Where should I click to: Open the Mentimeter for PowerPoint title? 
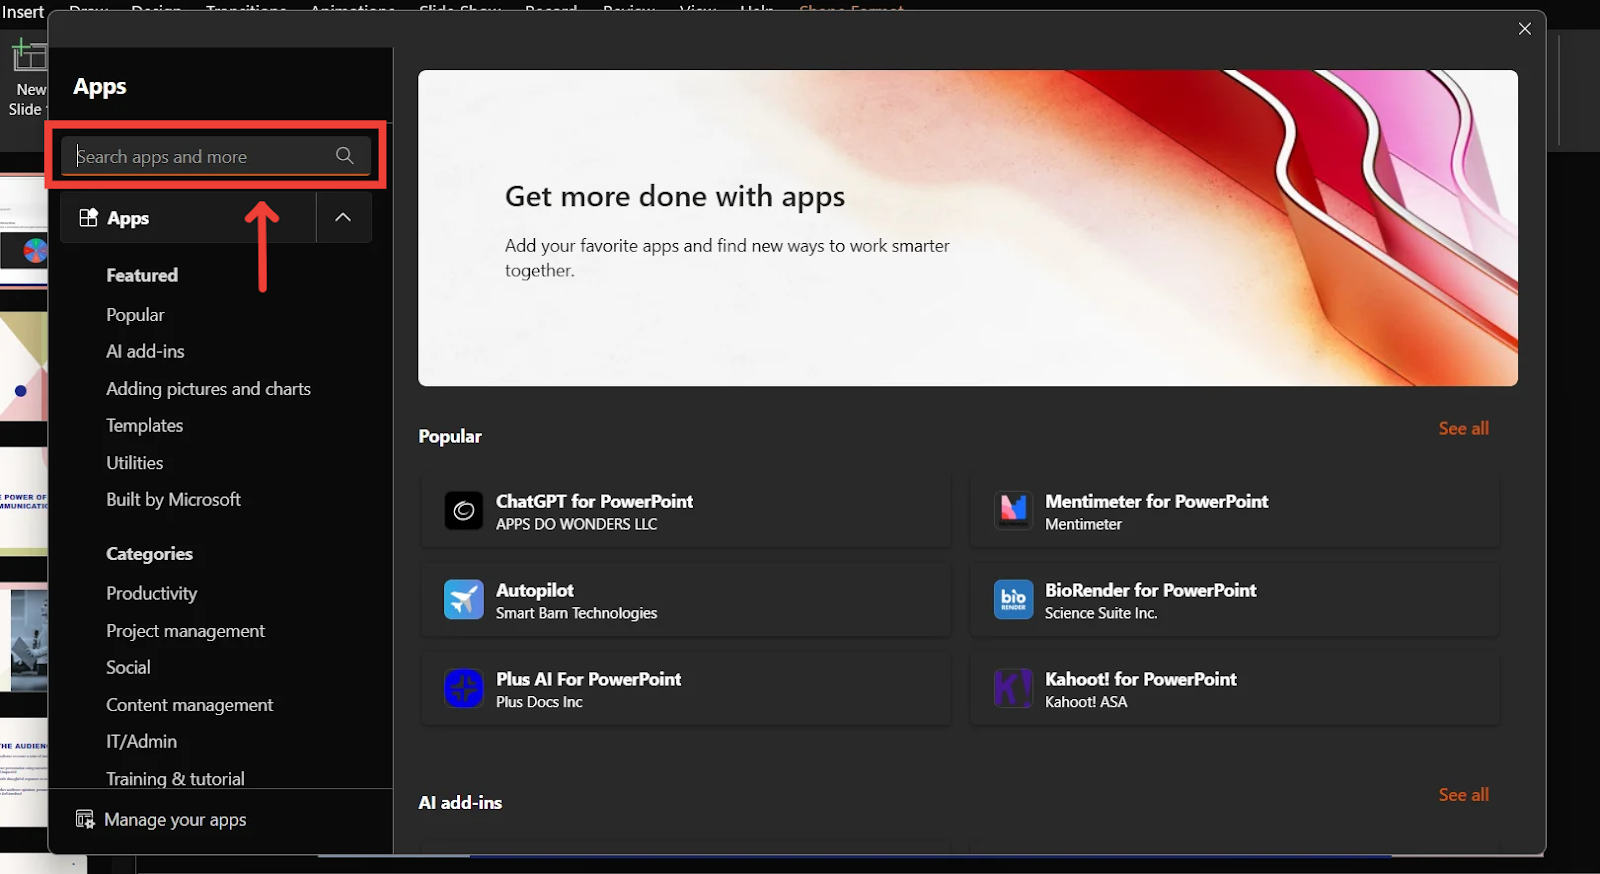(1156, 501)
